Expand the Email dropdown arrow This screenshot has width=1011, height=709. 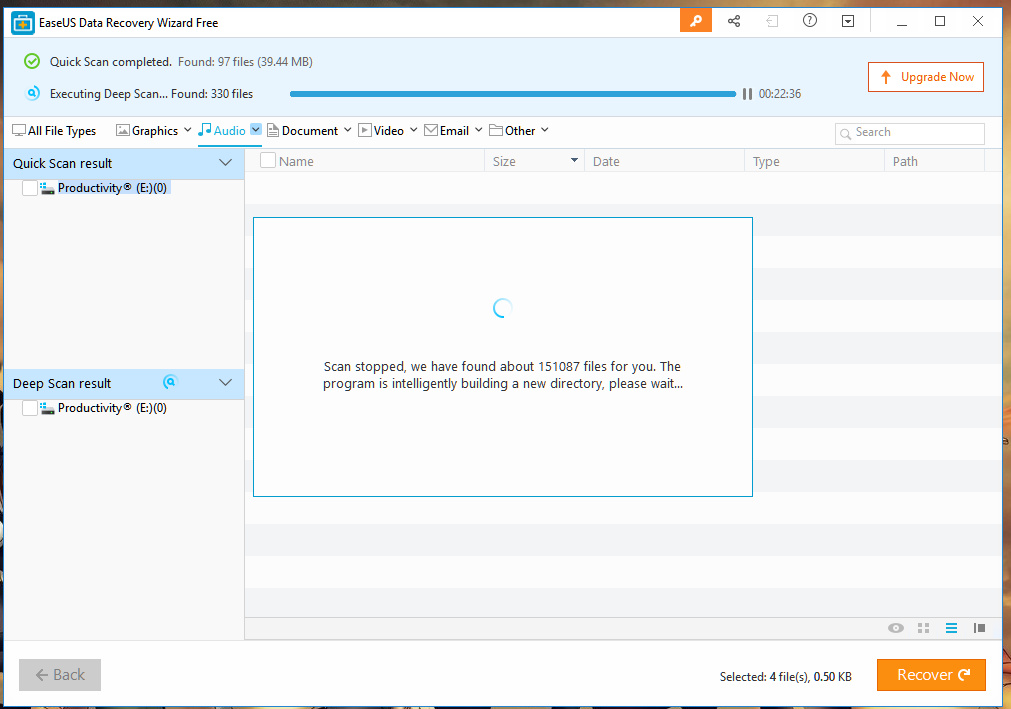pos(478,130)
